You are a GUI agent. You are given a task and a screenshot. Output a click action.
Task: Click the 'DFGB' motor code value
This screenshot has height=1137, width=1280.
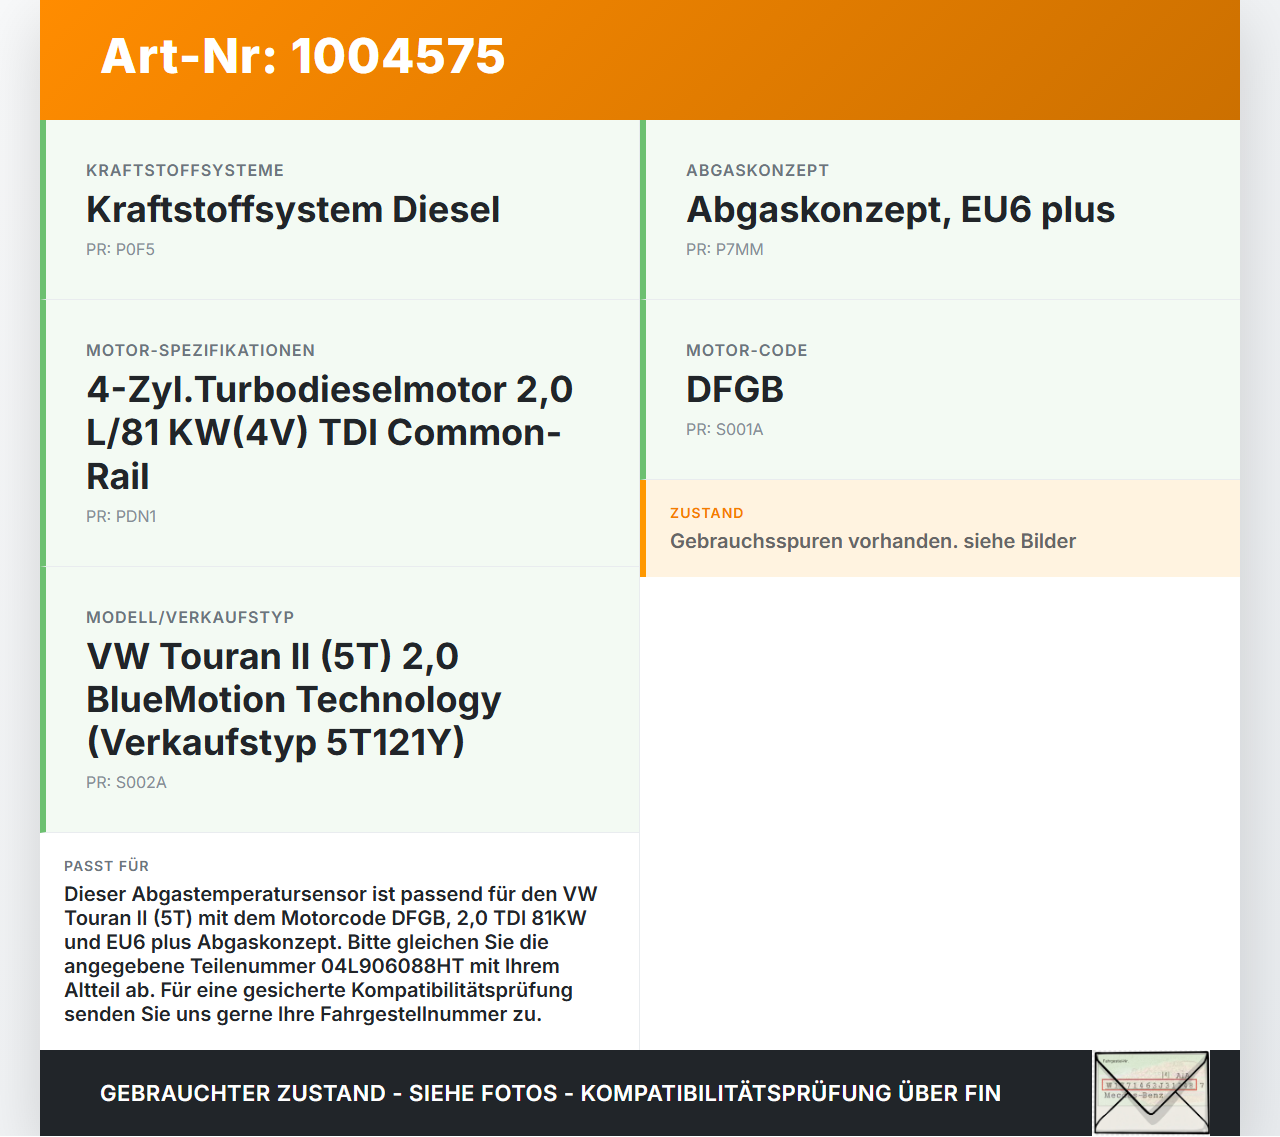(x=735, y=390)
